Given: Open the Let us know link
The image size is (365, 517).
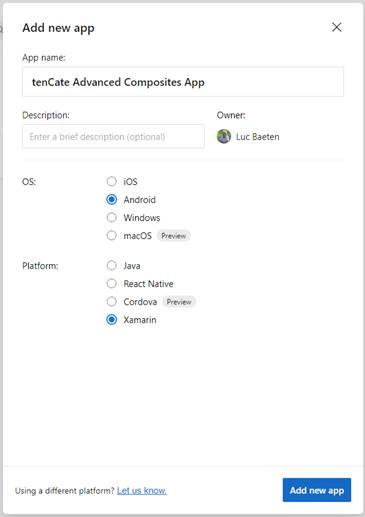Looking at the screenshot, I should click(142, 491).
